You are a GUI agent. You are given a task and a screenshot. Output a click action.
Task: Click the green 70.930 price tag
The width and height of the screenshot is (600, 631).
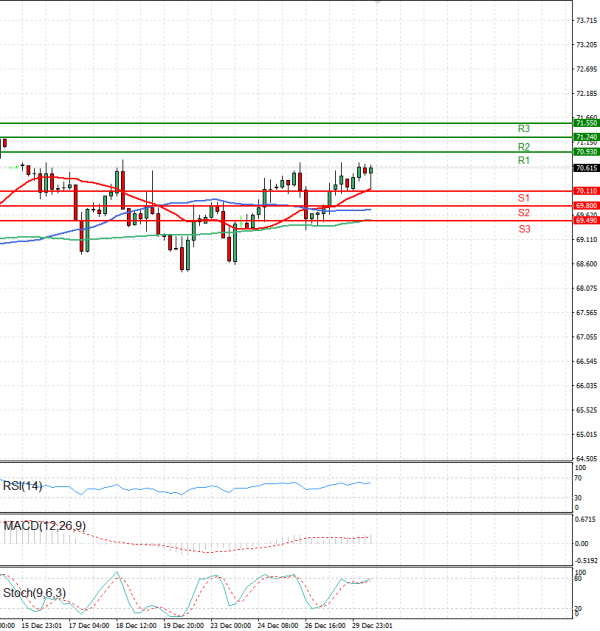[x=586, y=152]
